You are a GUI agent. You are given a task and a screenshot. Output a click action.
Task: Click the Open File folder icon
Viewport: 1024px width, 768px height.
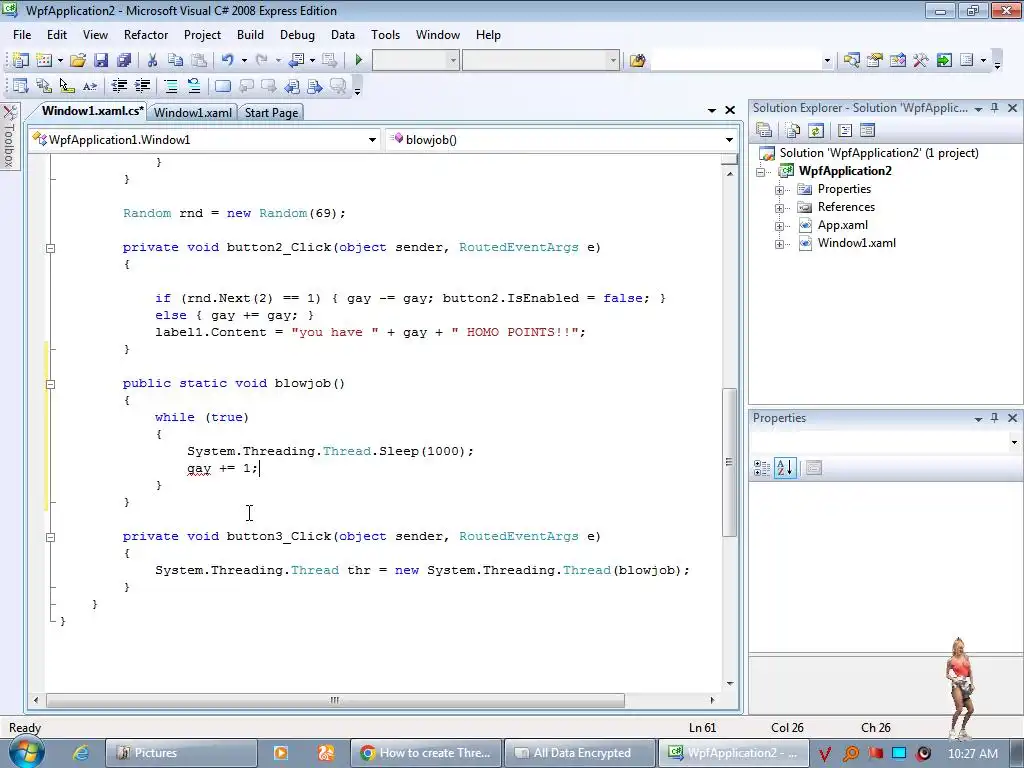[78, 60]
